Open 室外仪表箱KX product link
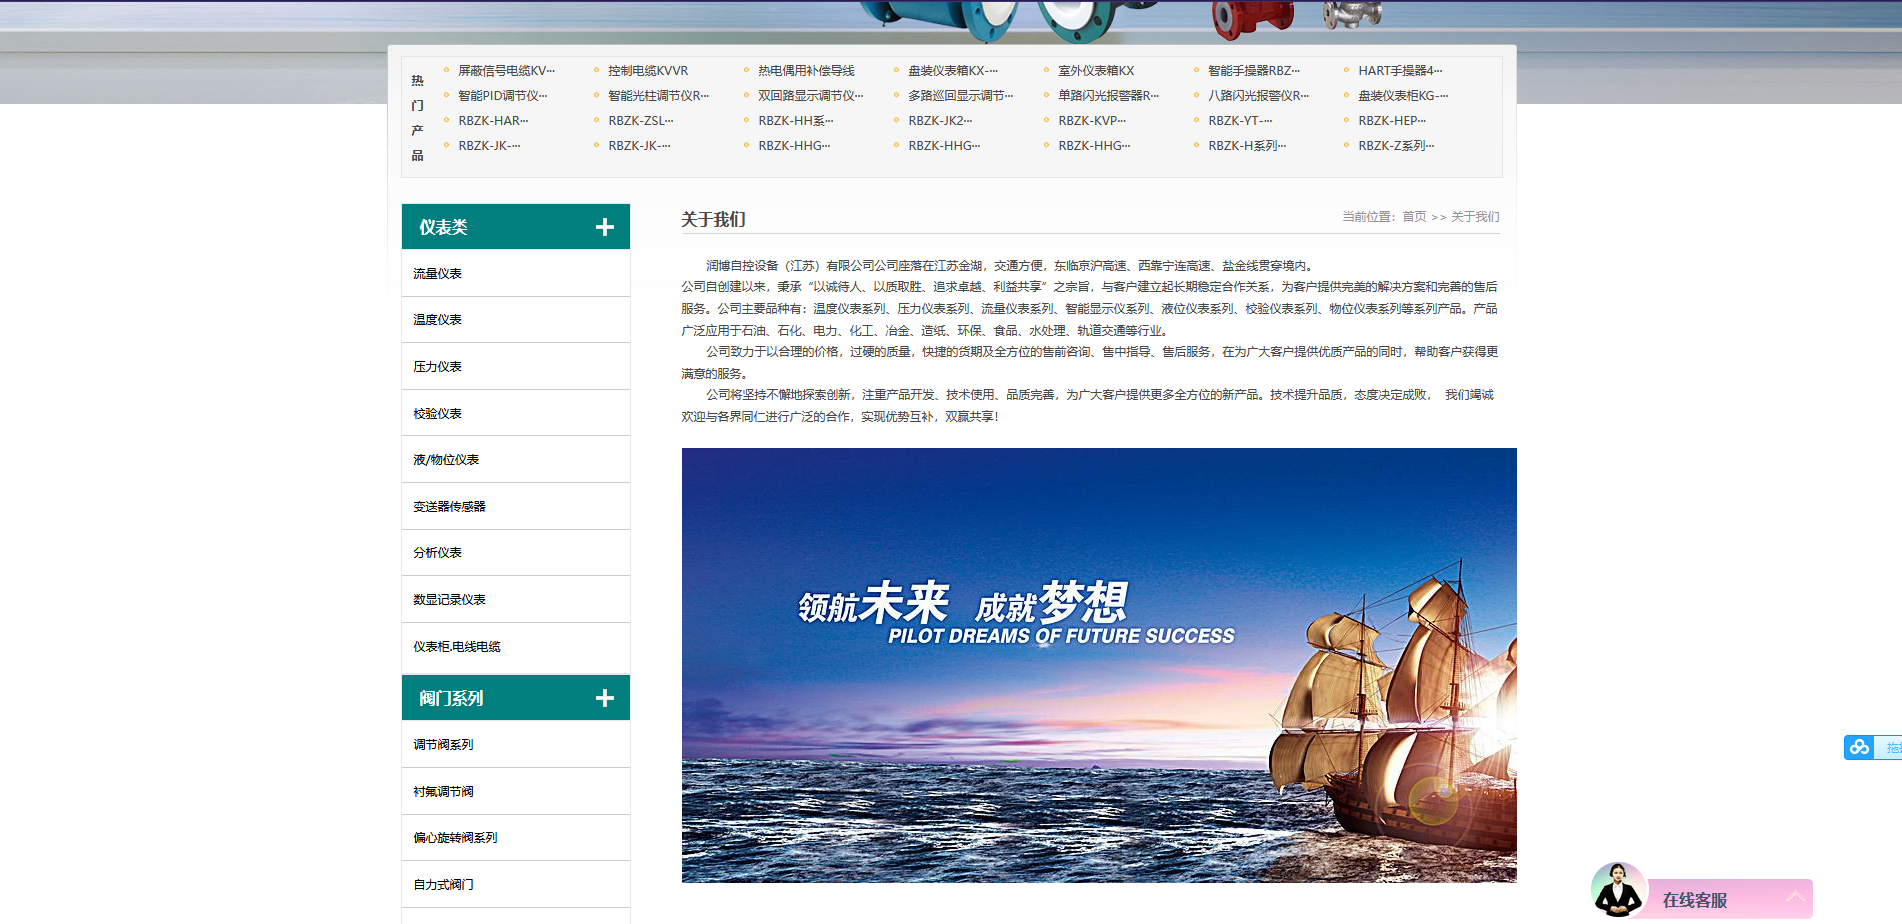Screen dimensions: 1902x924 (1096, 71)
